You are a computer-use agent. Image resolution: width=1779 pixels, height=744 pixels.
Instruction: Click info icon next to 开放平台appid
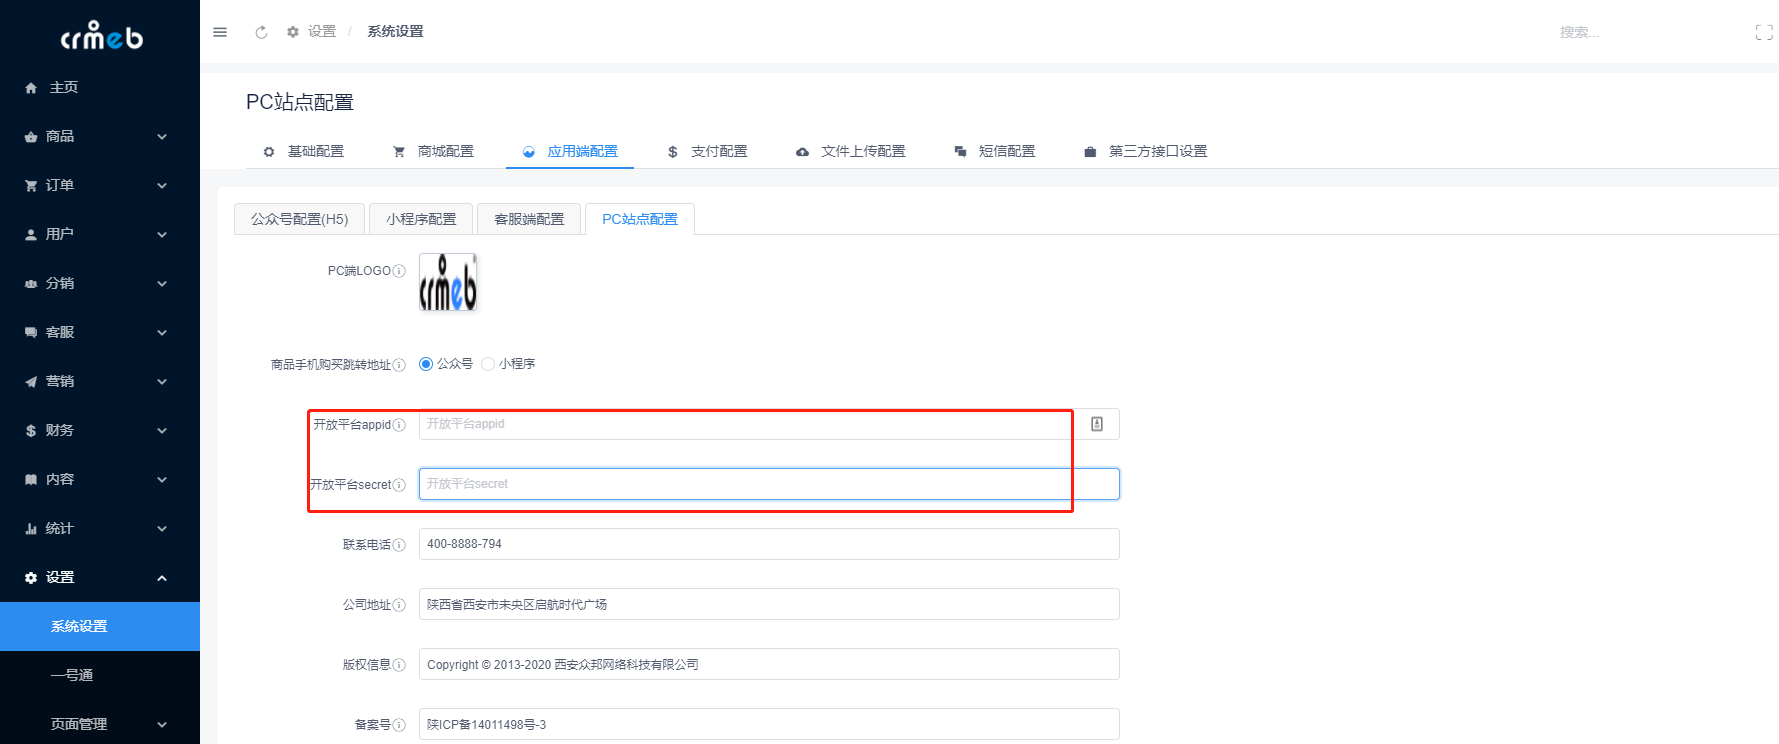click(x=399, y=425)
